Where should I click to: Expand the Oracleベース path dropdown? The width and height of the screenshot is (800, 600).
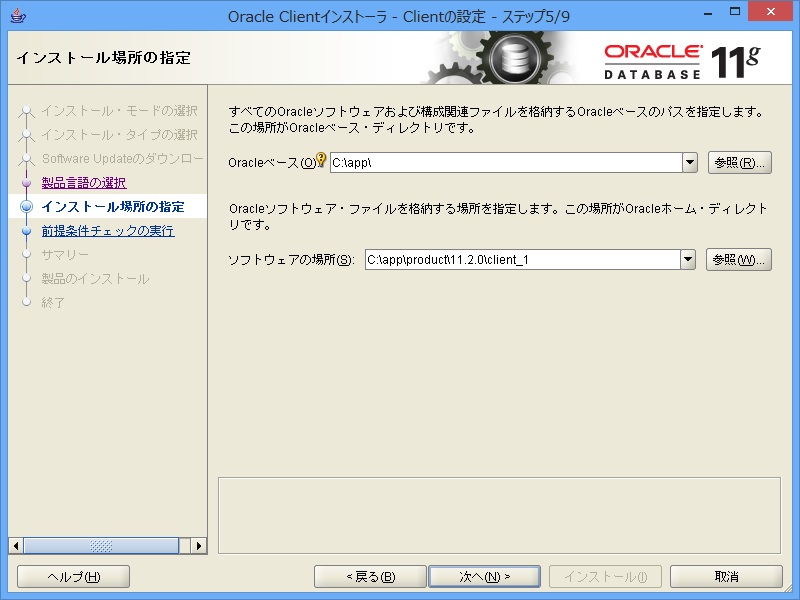click(689, 162)
